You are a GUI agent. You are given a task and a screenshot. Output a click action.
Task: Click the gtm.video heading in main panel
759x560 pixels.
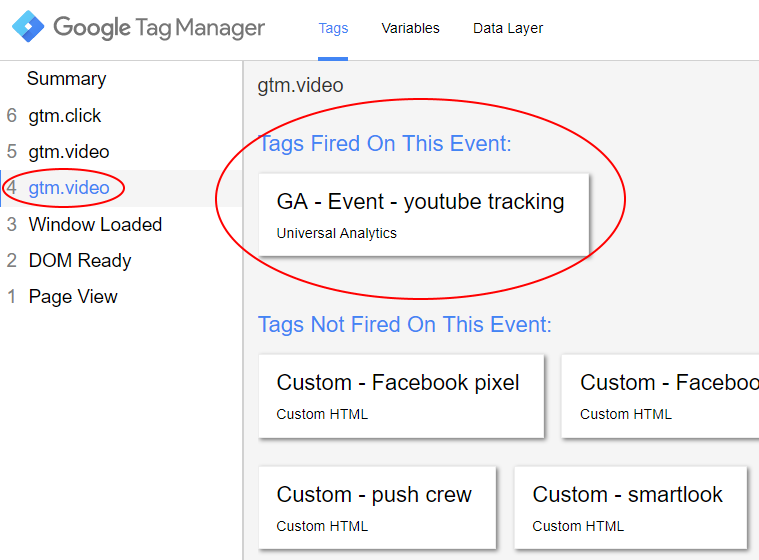pos(300,86)
